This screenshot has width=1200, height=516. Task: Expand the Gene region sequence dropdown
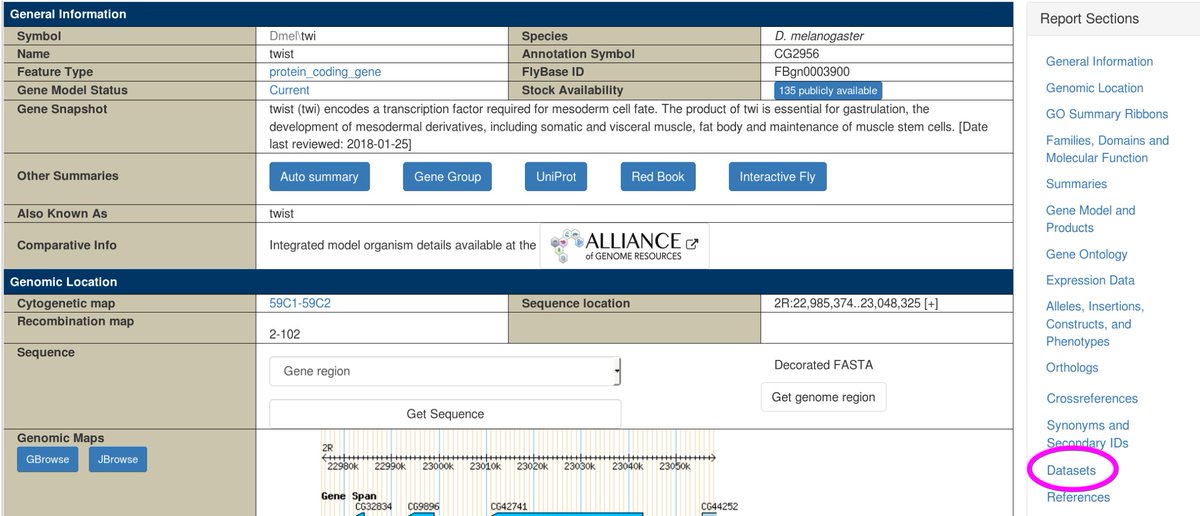(445, 371)
